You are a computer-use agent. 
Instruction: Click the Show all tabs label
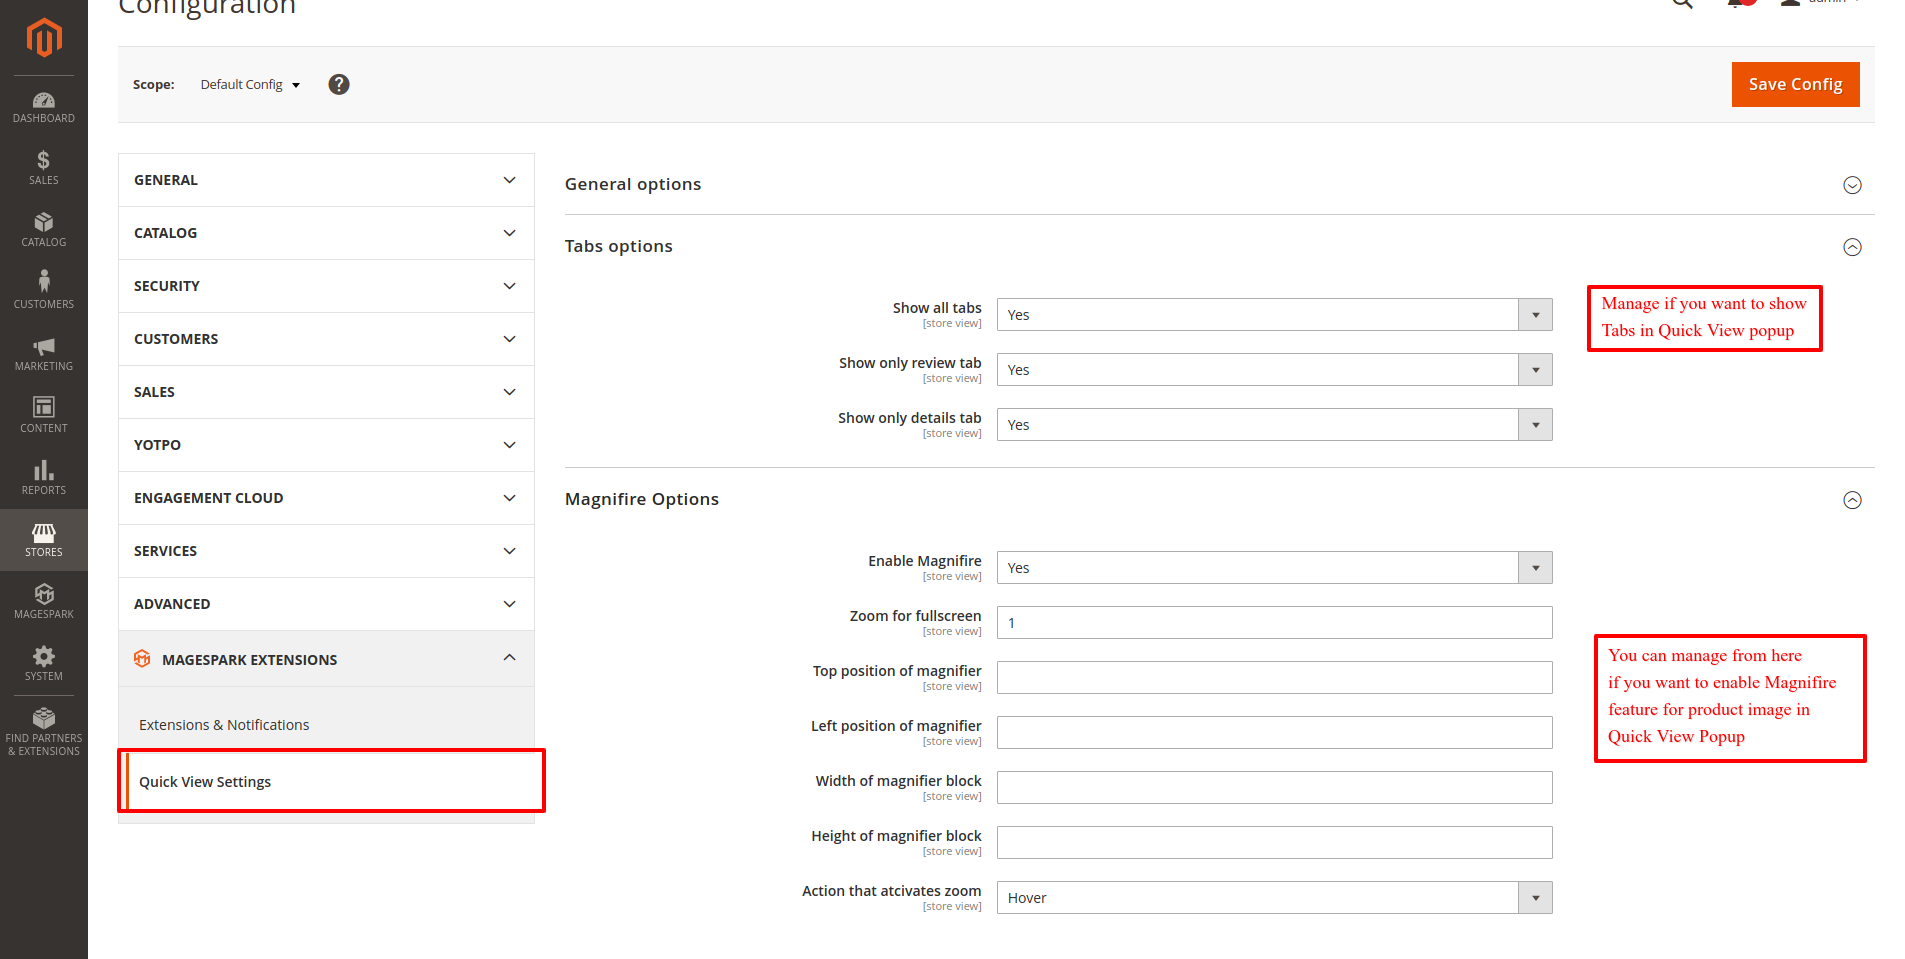[937, 308]
